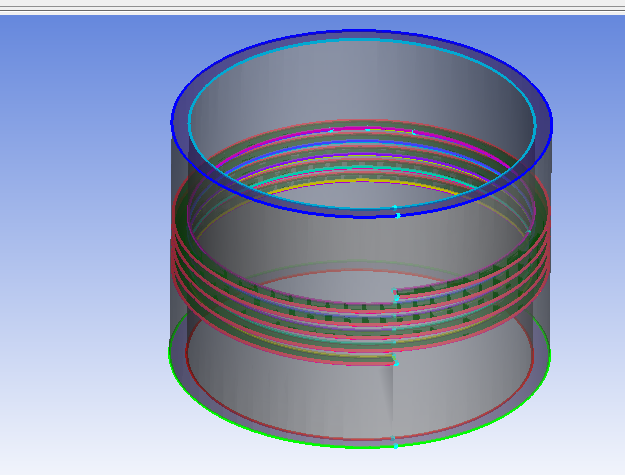Click the vertex at the upper thread end
This screenshot has width=625, height=475.
pos(396,298)
